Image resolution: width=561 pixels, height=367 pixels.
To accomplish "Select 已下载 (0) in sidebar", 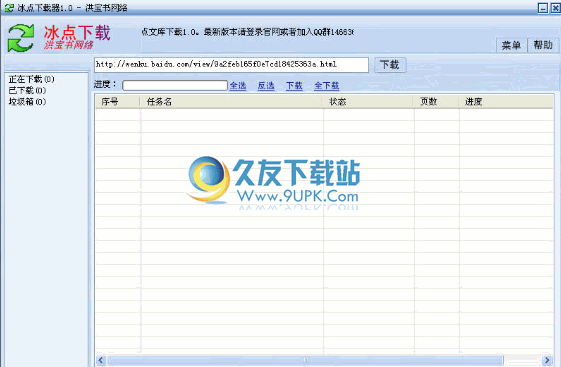I will pyautogui.click(x=27, y=90).
